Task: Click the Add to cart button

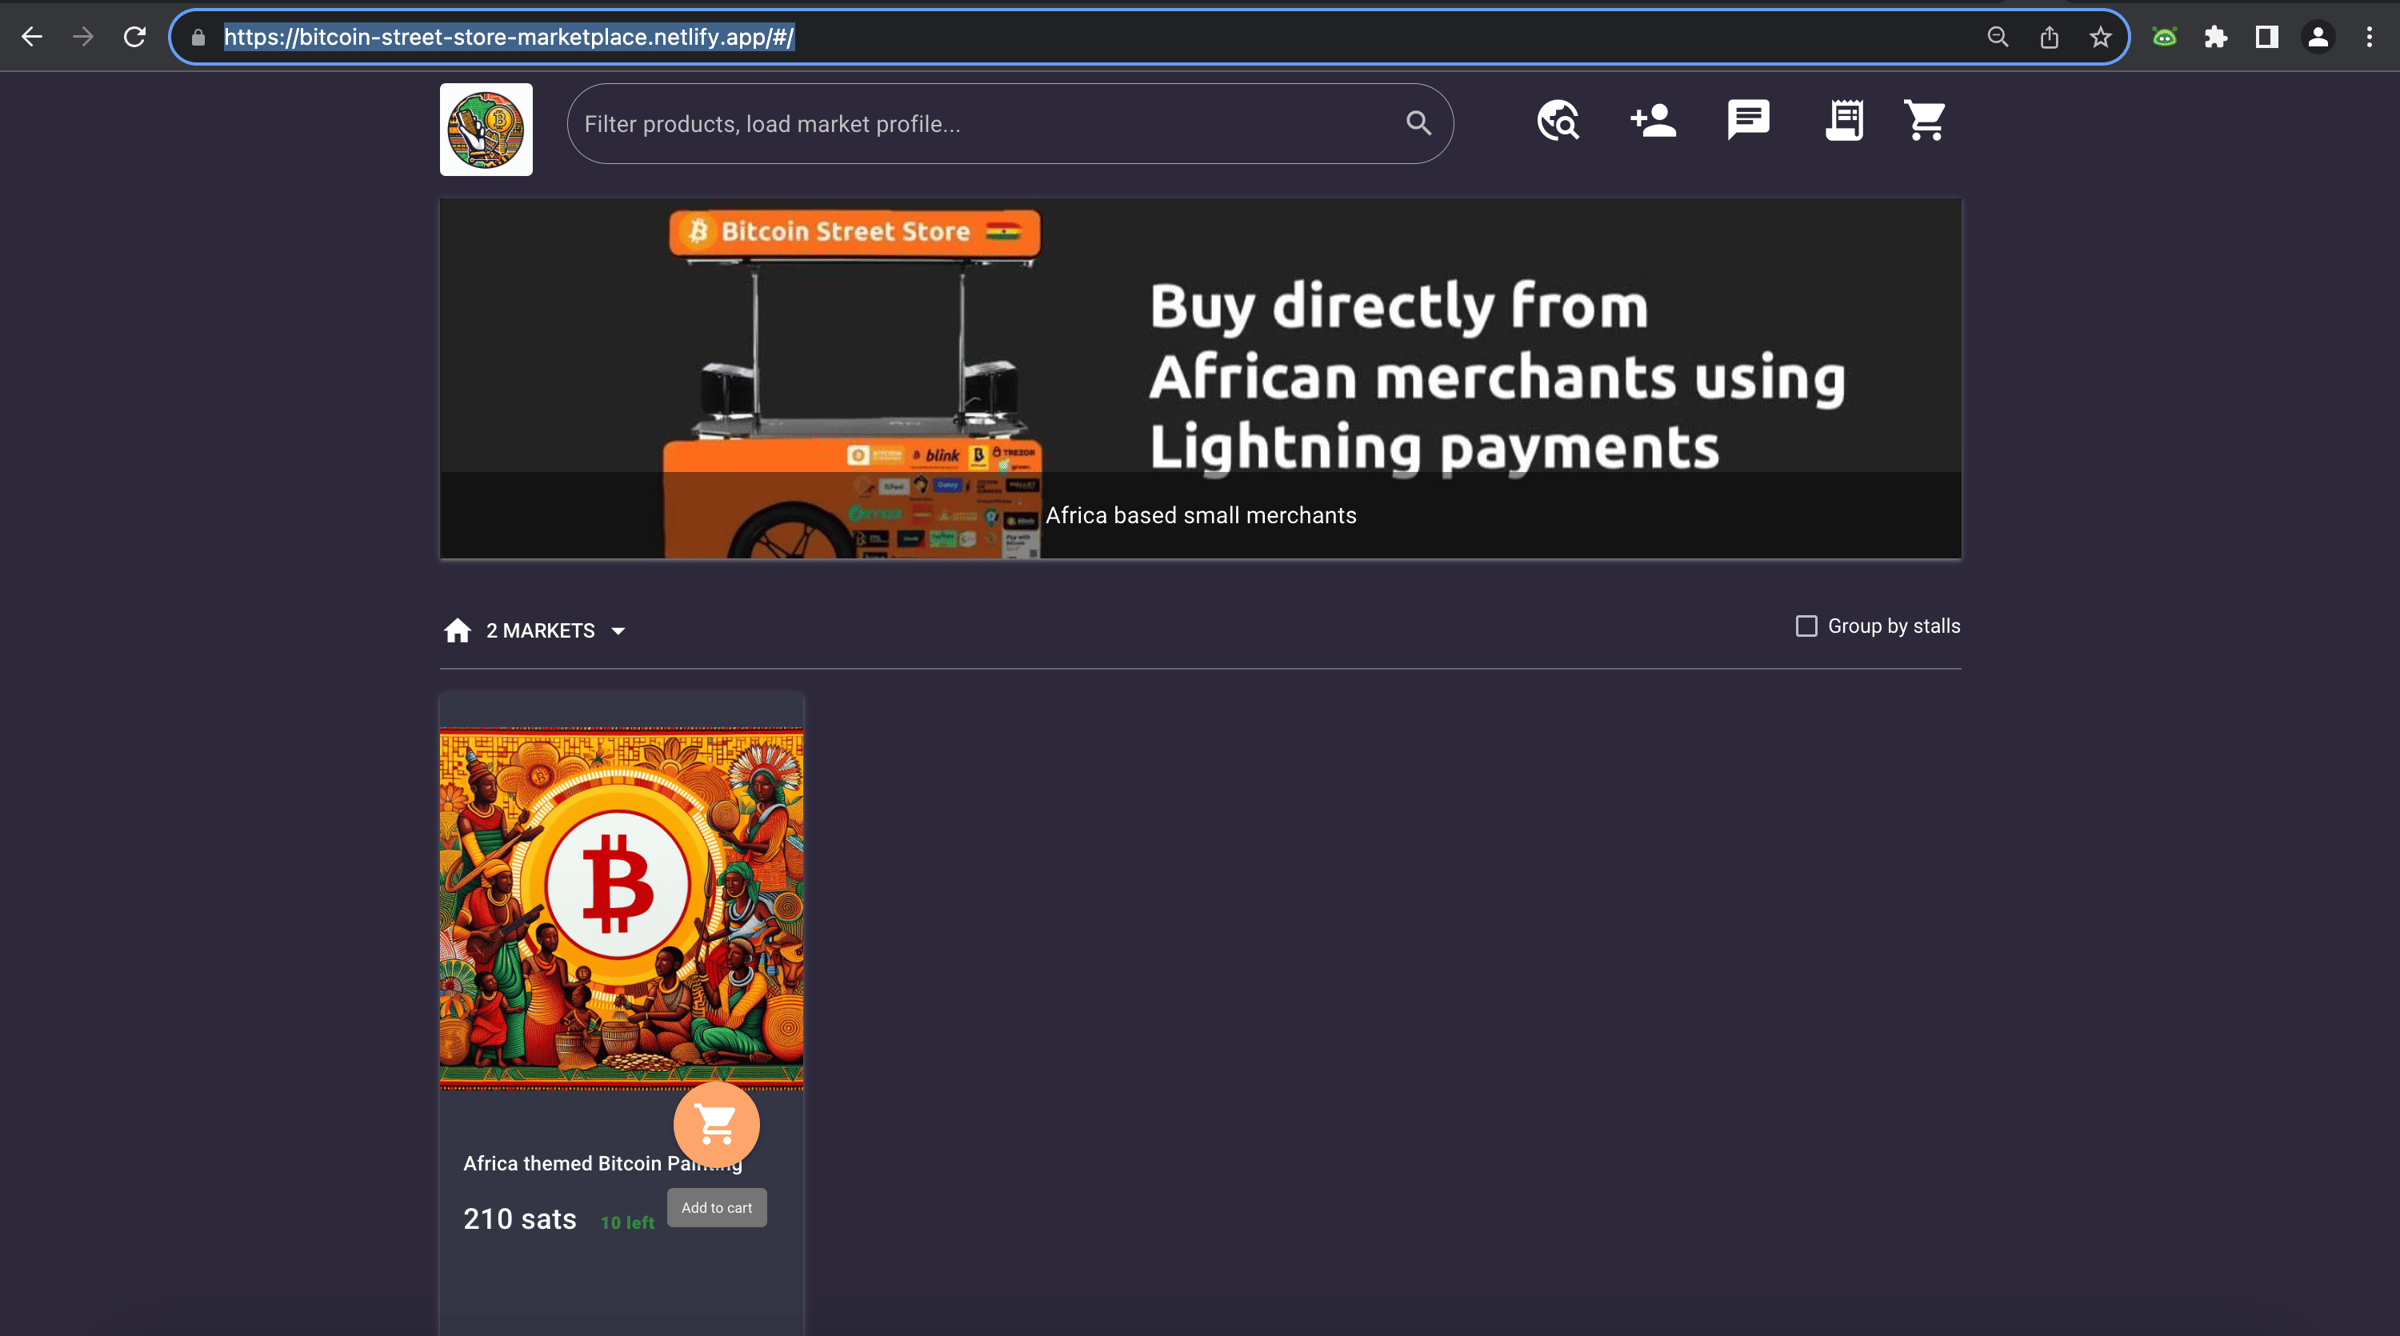Action: coord(716,1207)
